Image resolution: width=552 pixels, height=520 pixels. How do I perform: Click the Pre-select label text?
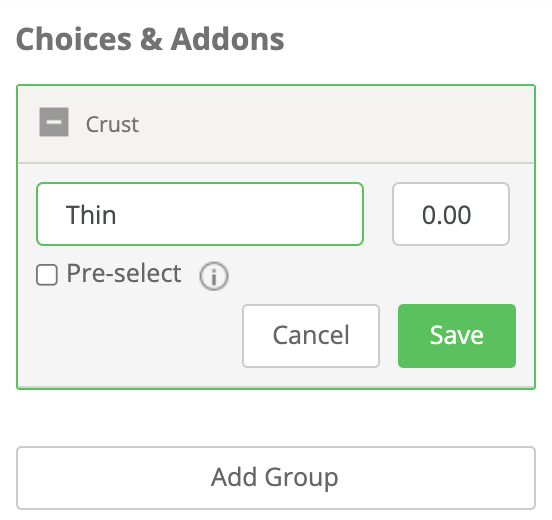(x=124, y=274)
